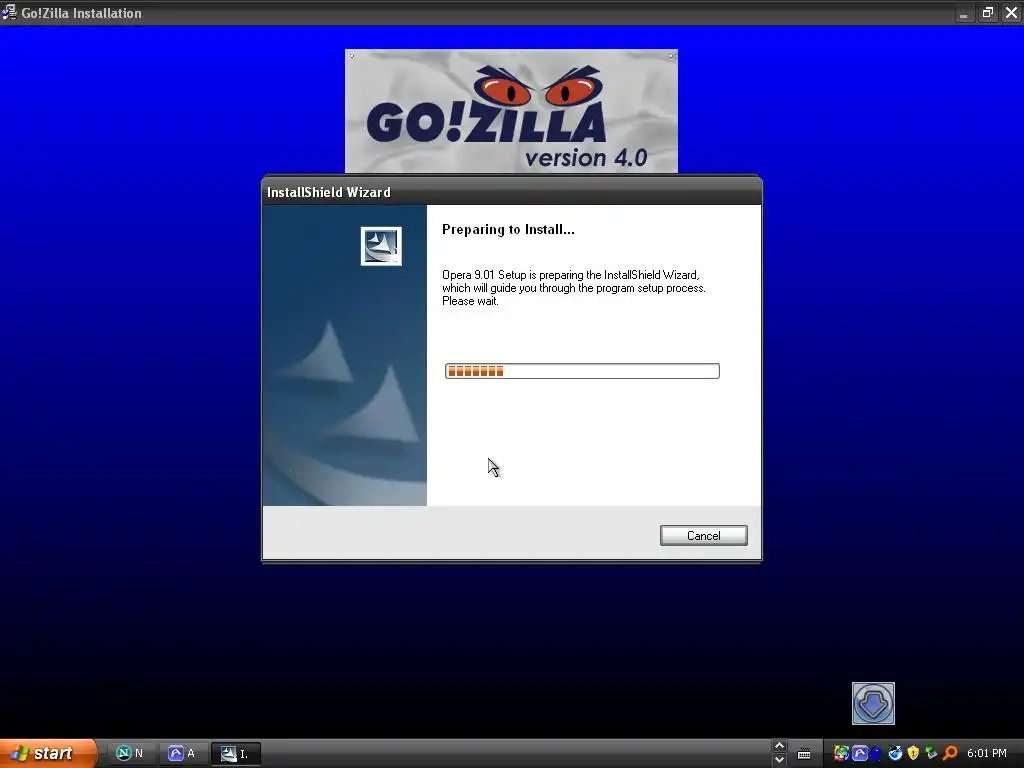Switch to the 'A' taskbar button
This screenshot has height=768, width=1024.
(182, 754)
